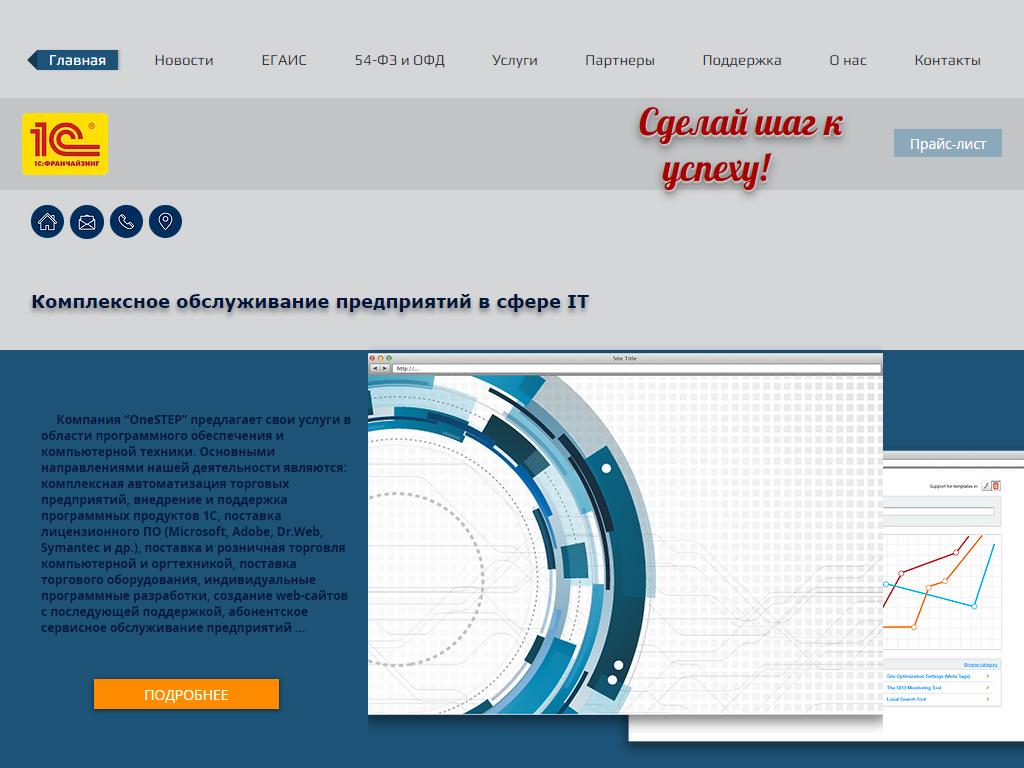Select Поддержка in the navigation
Screen dimensions: 1024x768
[742, 60]
